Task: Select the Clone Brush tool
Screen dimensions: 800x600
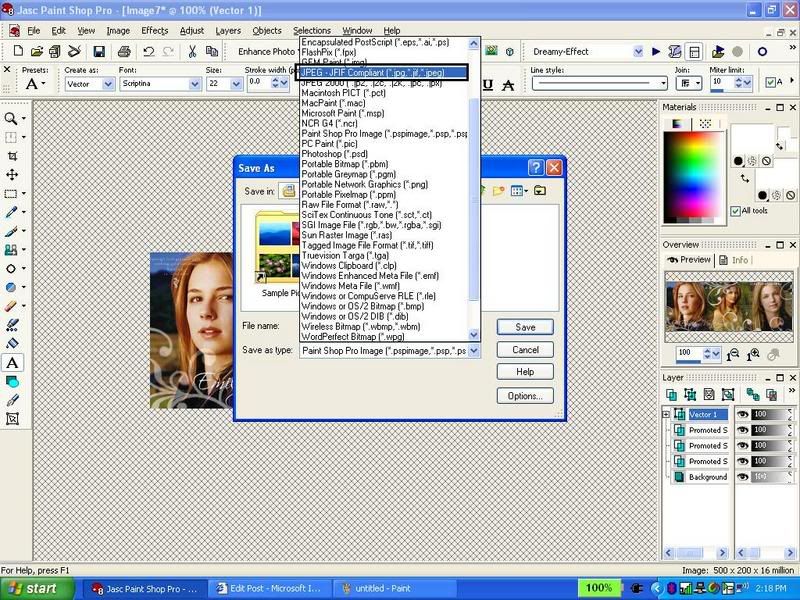Action: pyautogui.click(x=11, y=250)
